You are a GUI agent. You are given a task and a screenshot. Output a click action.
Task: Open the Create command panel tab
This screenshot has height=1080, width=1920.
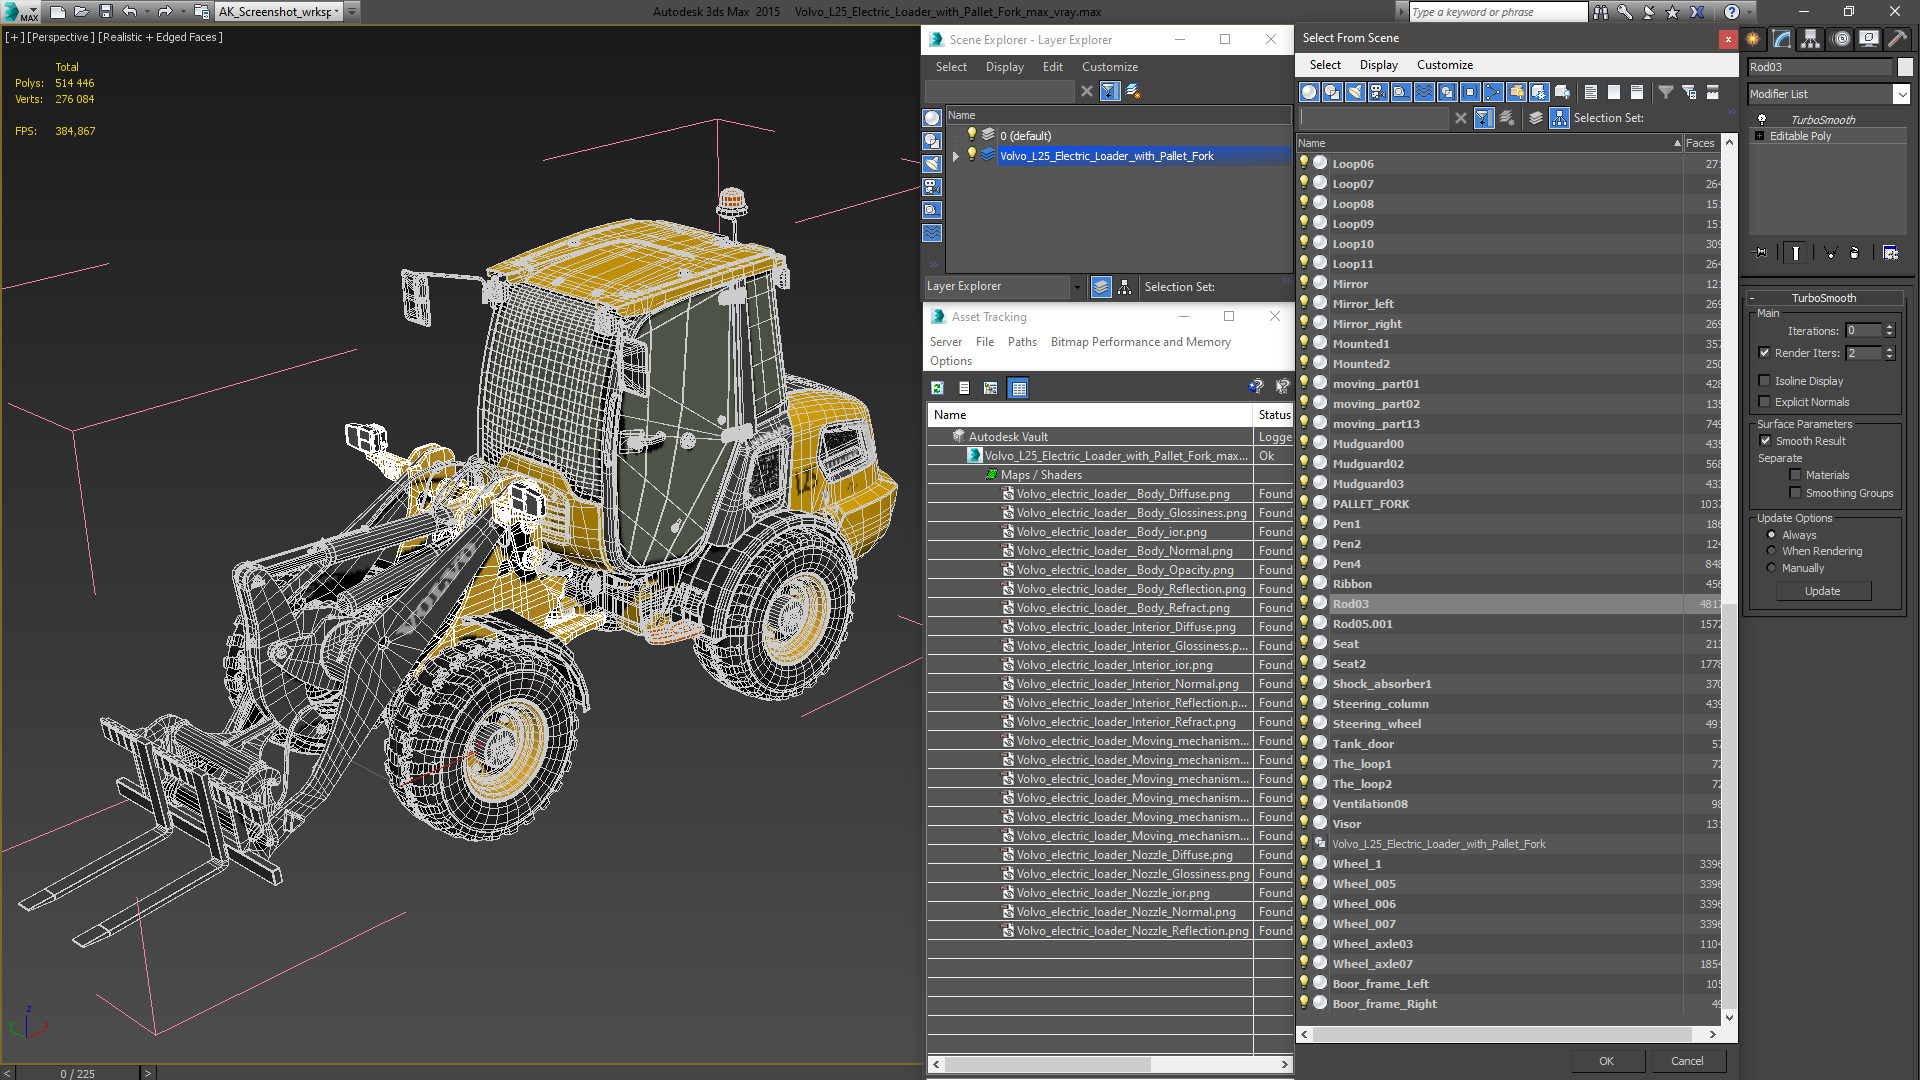[1753, 39]
